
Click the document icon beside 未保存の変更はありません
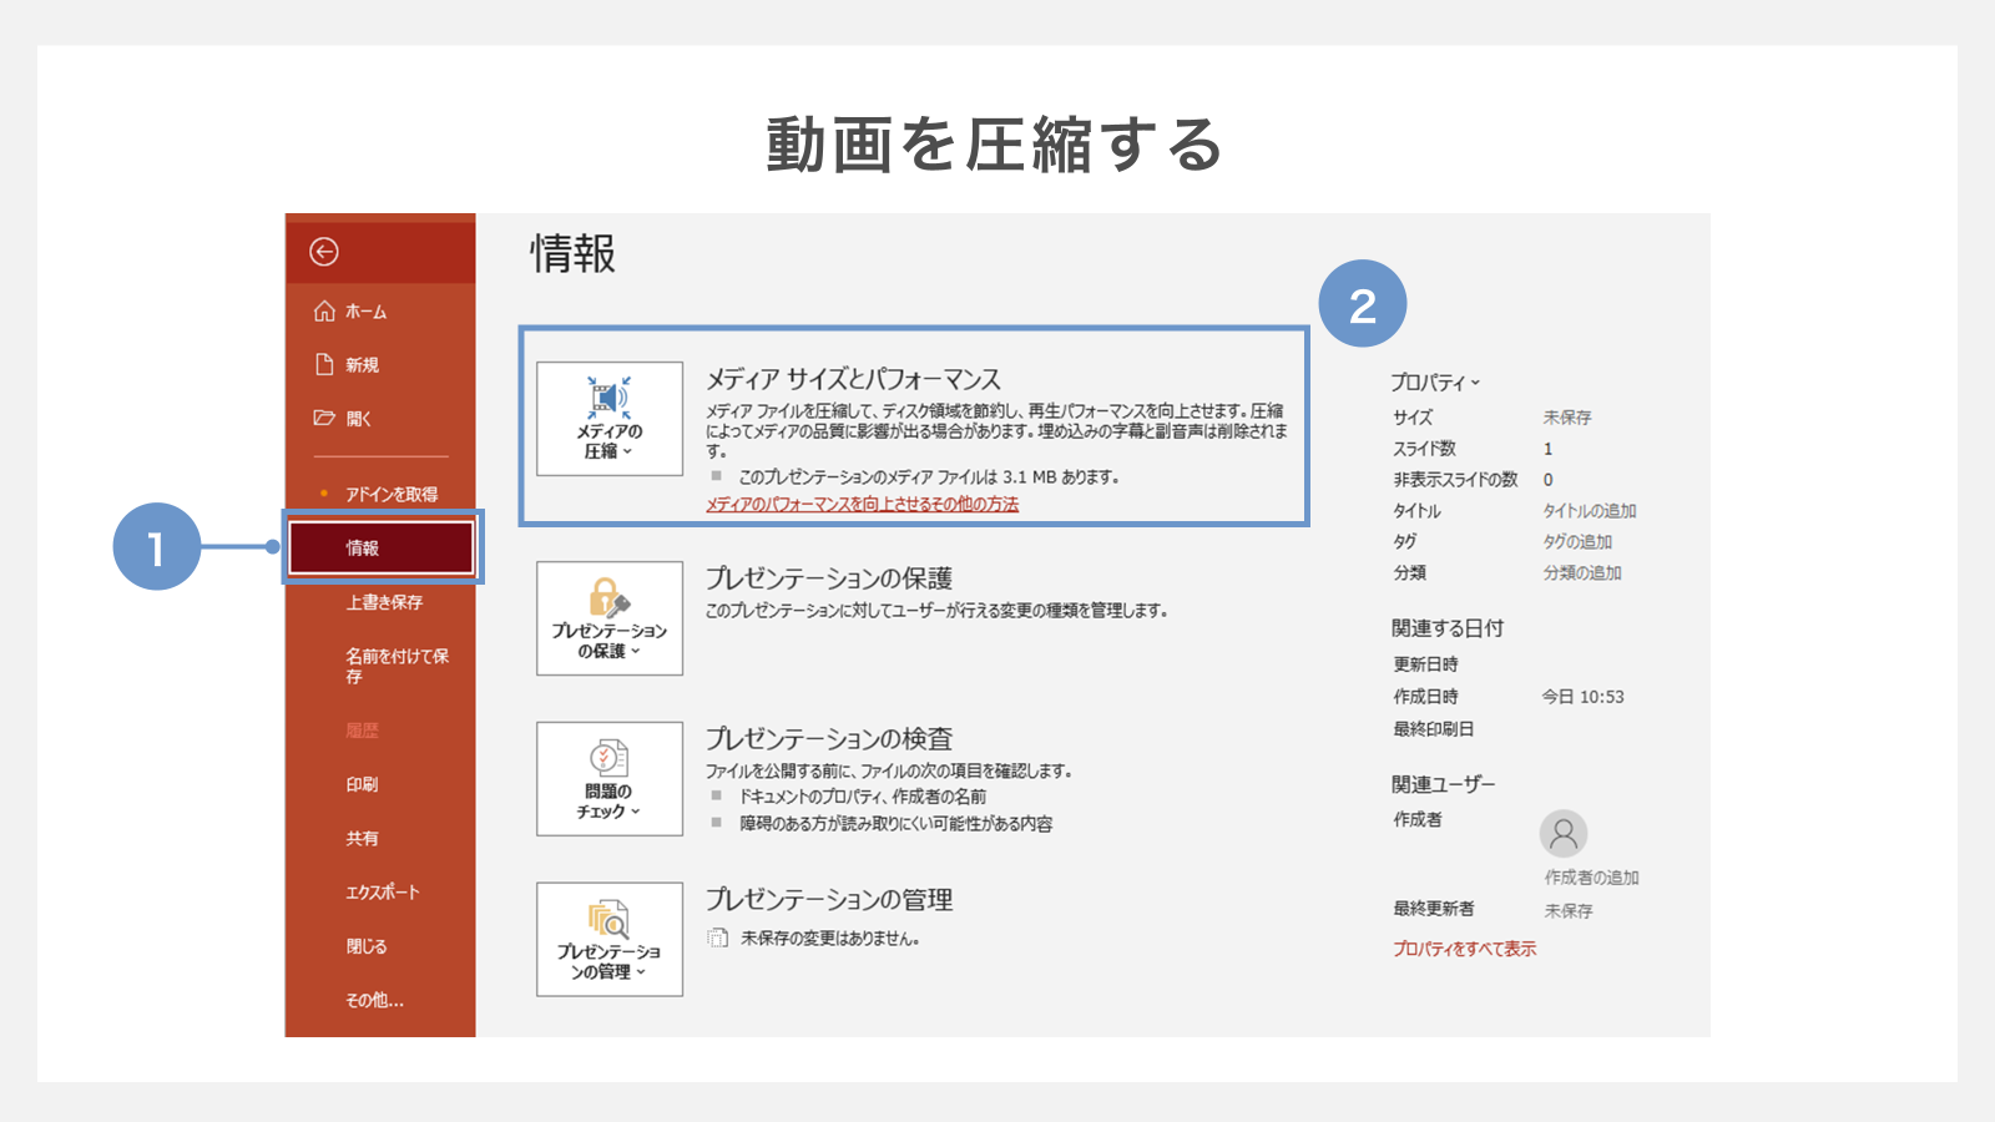tap(717, 938)
